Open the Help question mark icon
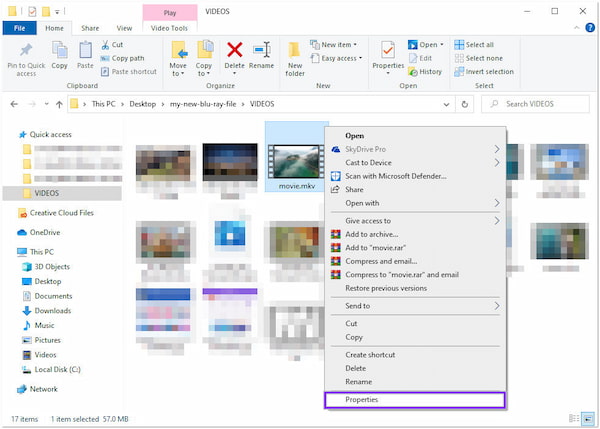 pos(590,28)
